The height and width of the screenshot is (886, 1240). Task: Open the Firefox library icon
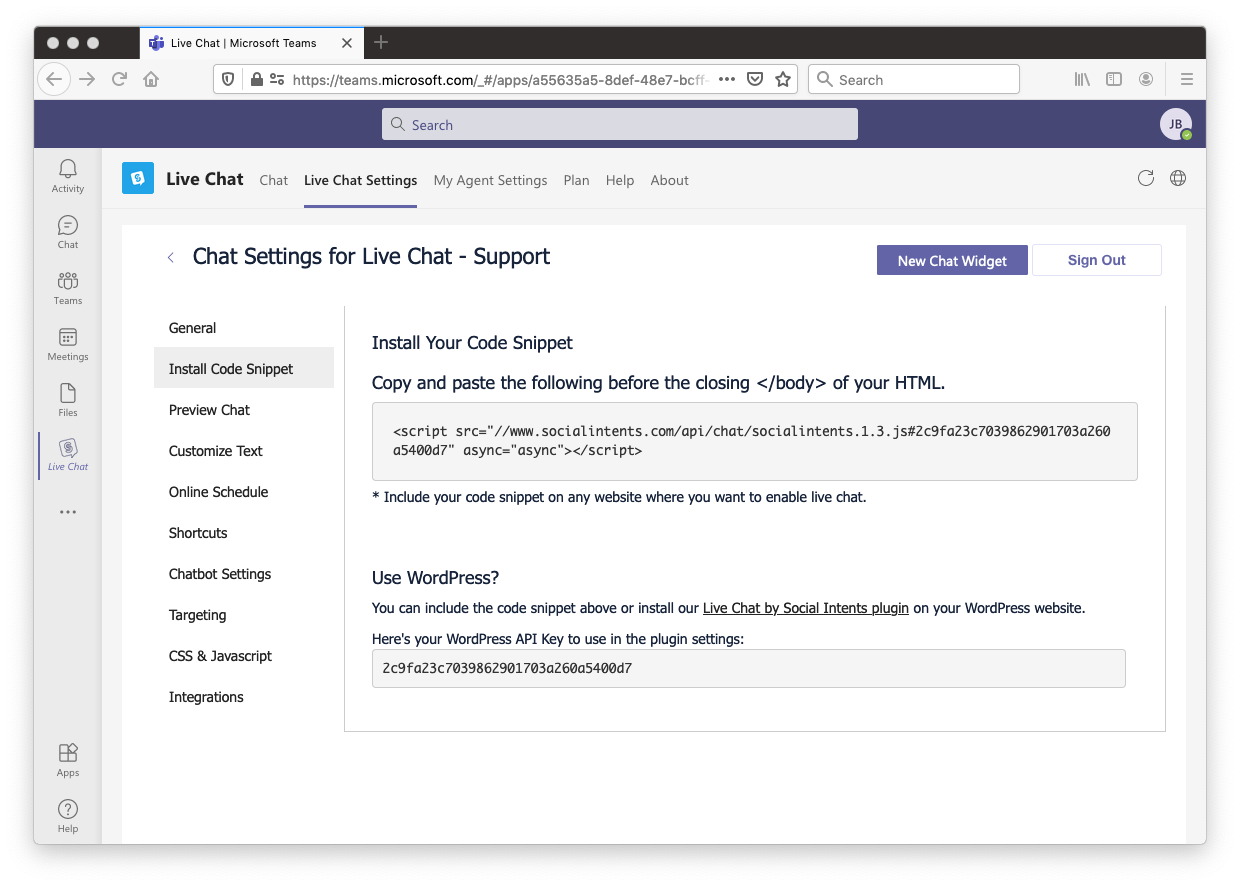[x=1082, y=79]
